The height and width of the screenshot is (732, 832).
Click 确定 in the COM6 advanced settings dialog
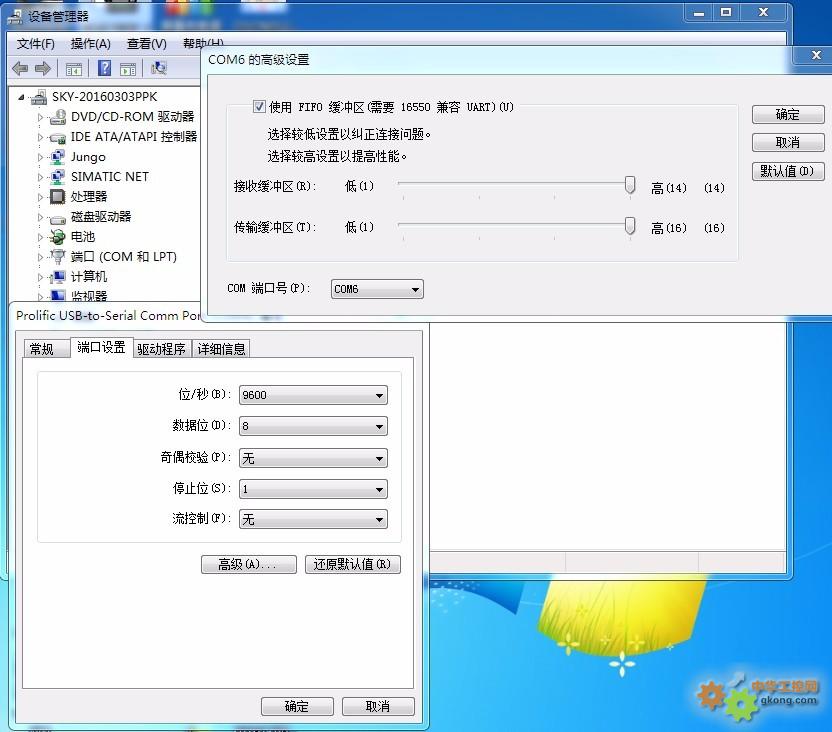pos(788,115)
